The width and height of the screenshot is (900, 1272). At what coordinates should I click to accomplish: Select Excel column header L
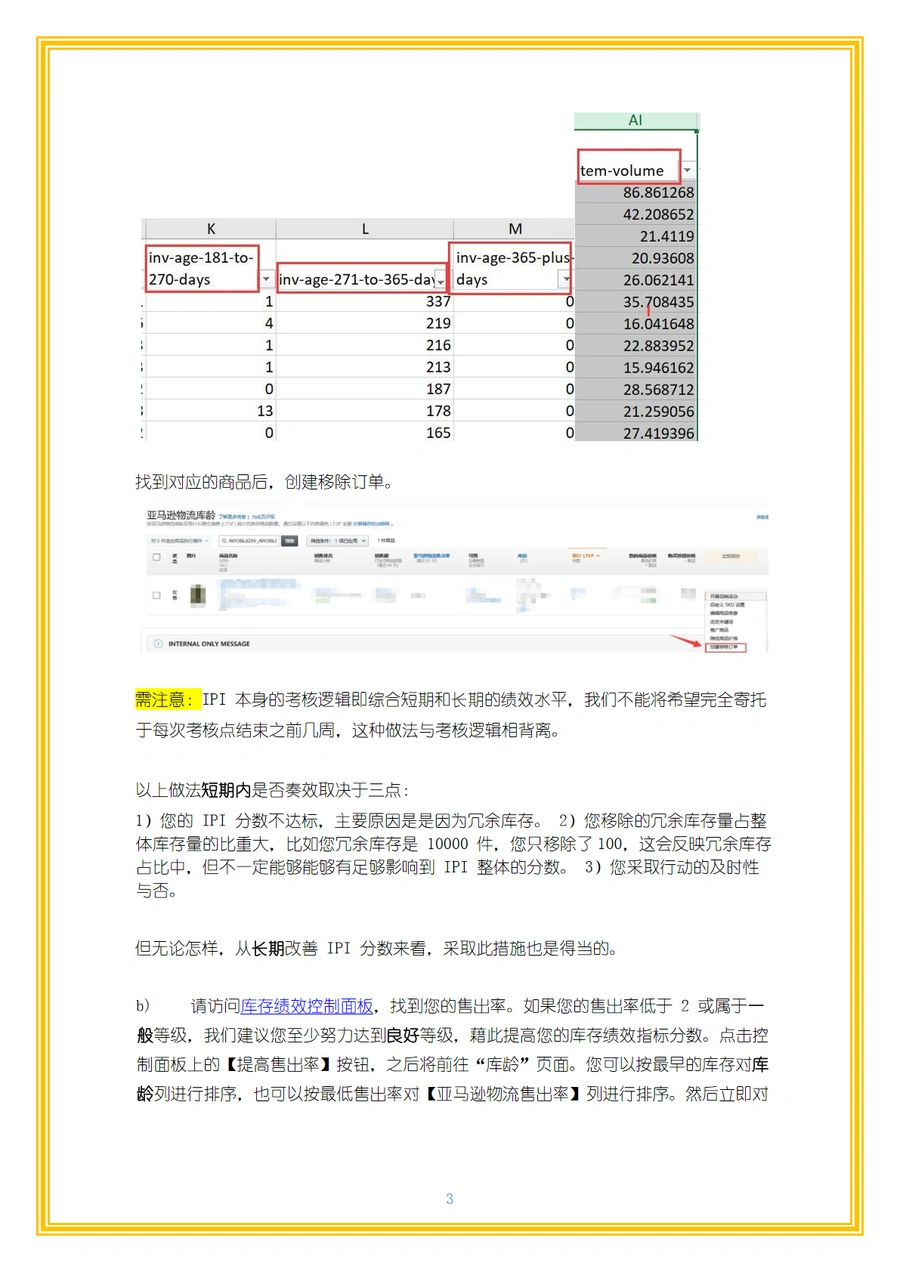pyautogui.click(x=364, y=229)
